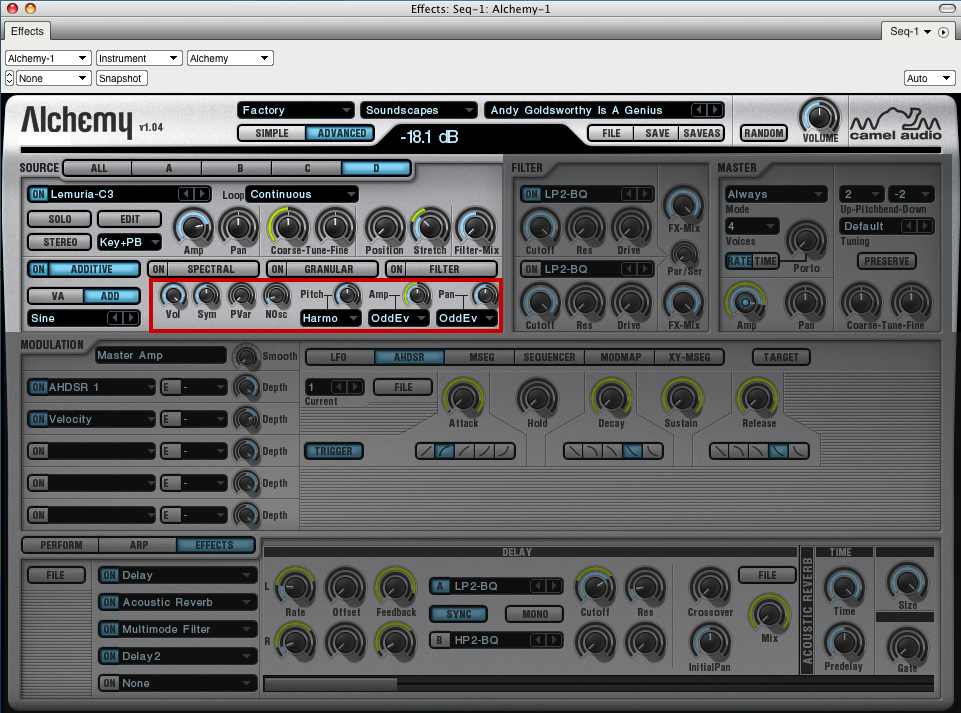Click the Sine waveform next arrow
This screenshot has width=961, height=713.
[x=130, y=318]
